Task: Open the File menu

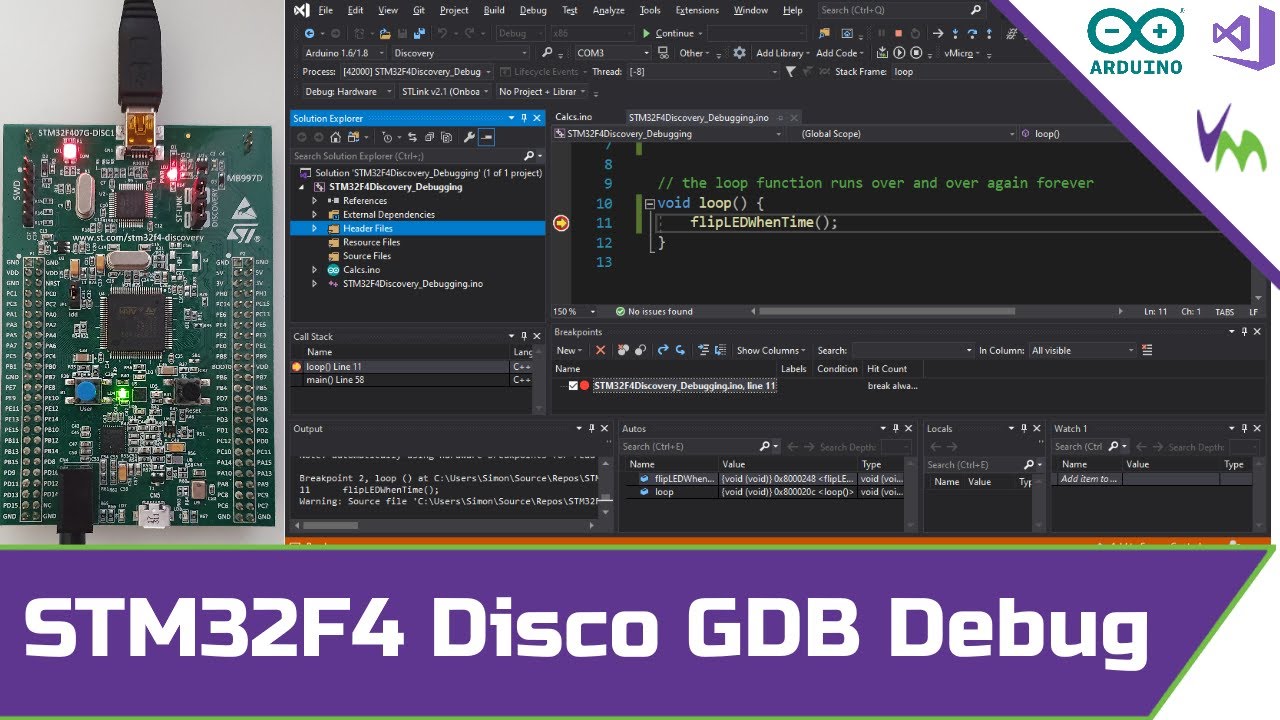Action: click(325, 10)
